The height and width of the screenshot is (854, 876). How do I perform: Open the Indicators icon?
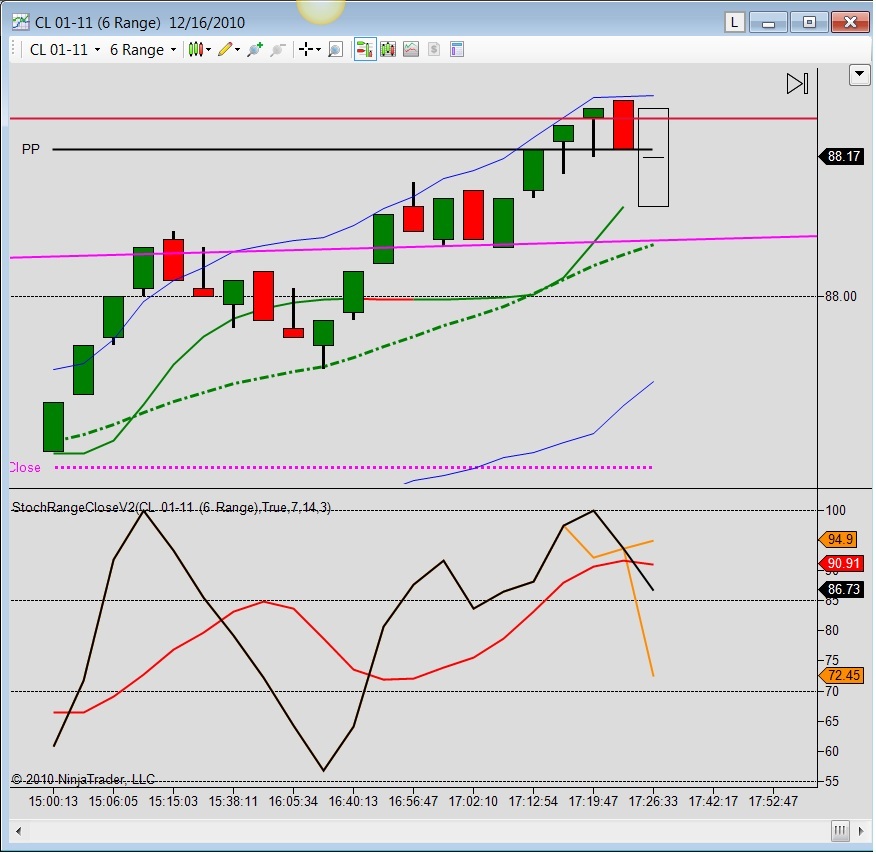pos(411,50)
